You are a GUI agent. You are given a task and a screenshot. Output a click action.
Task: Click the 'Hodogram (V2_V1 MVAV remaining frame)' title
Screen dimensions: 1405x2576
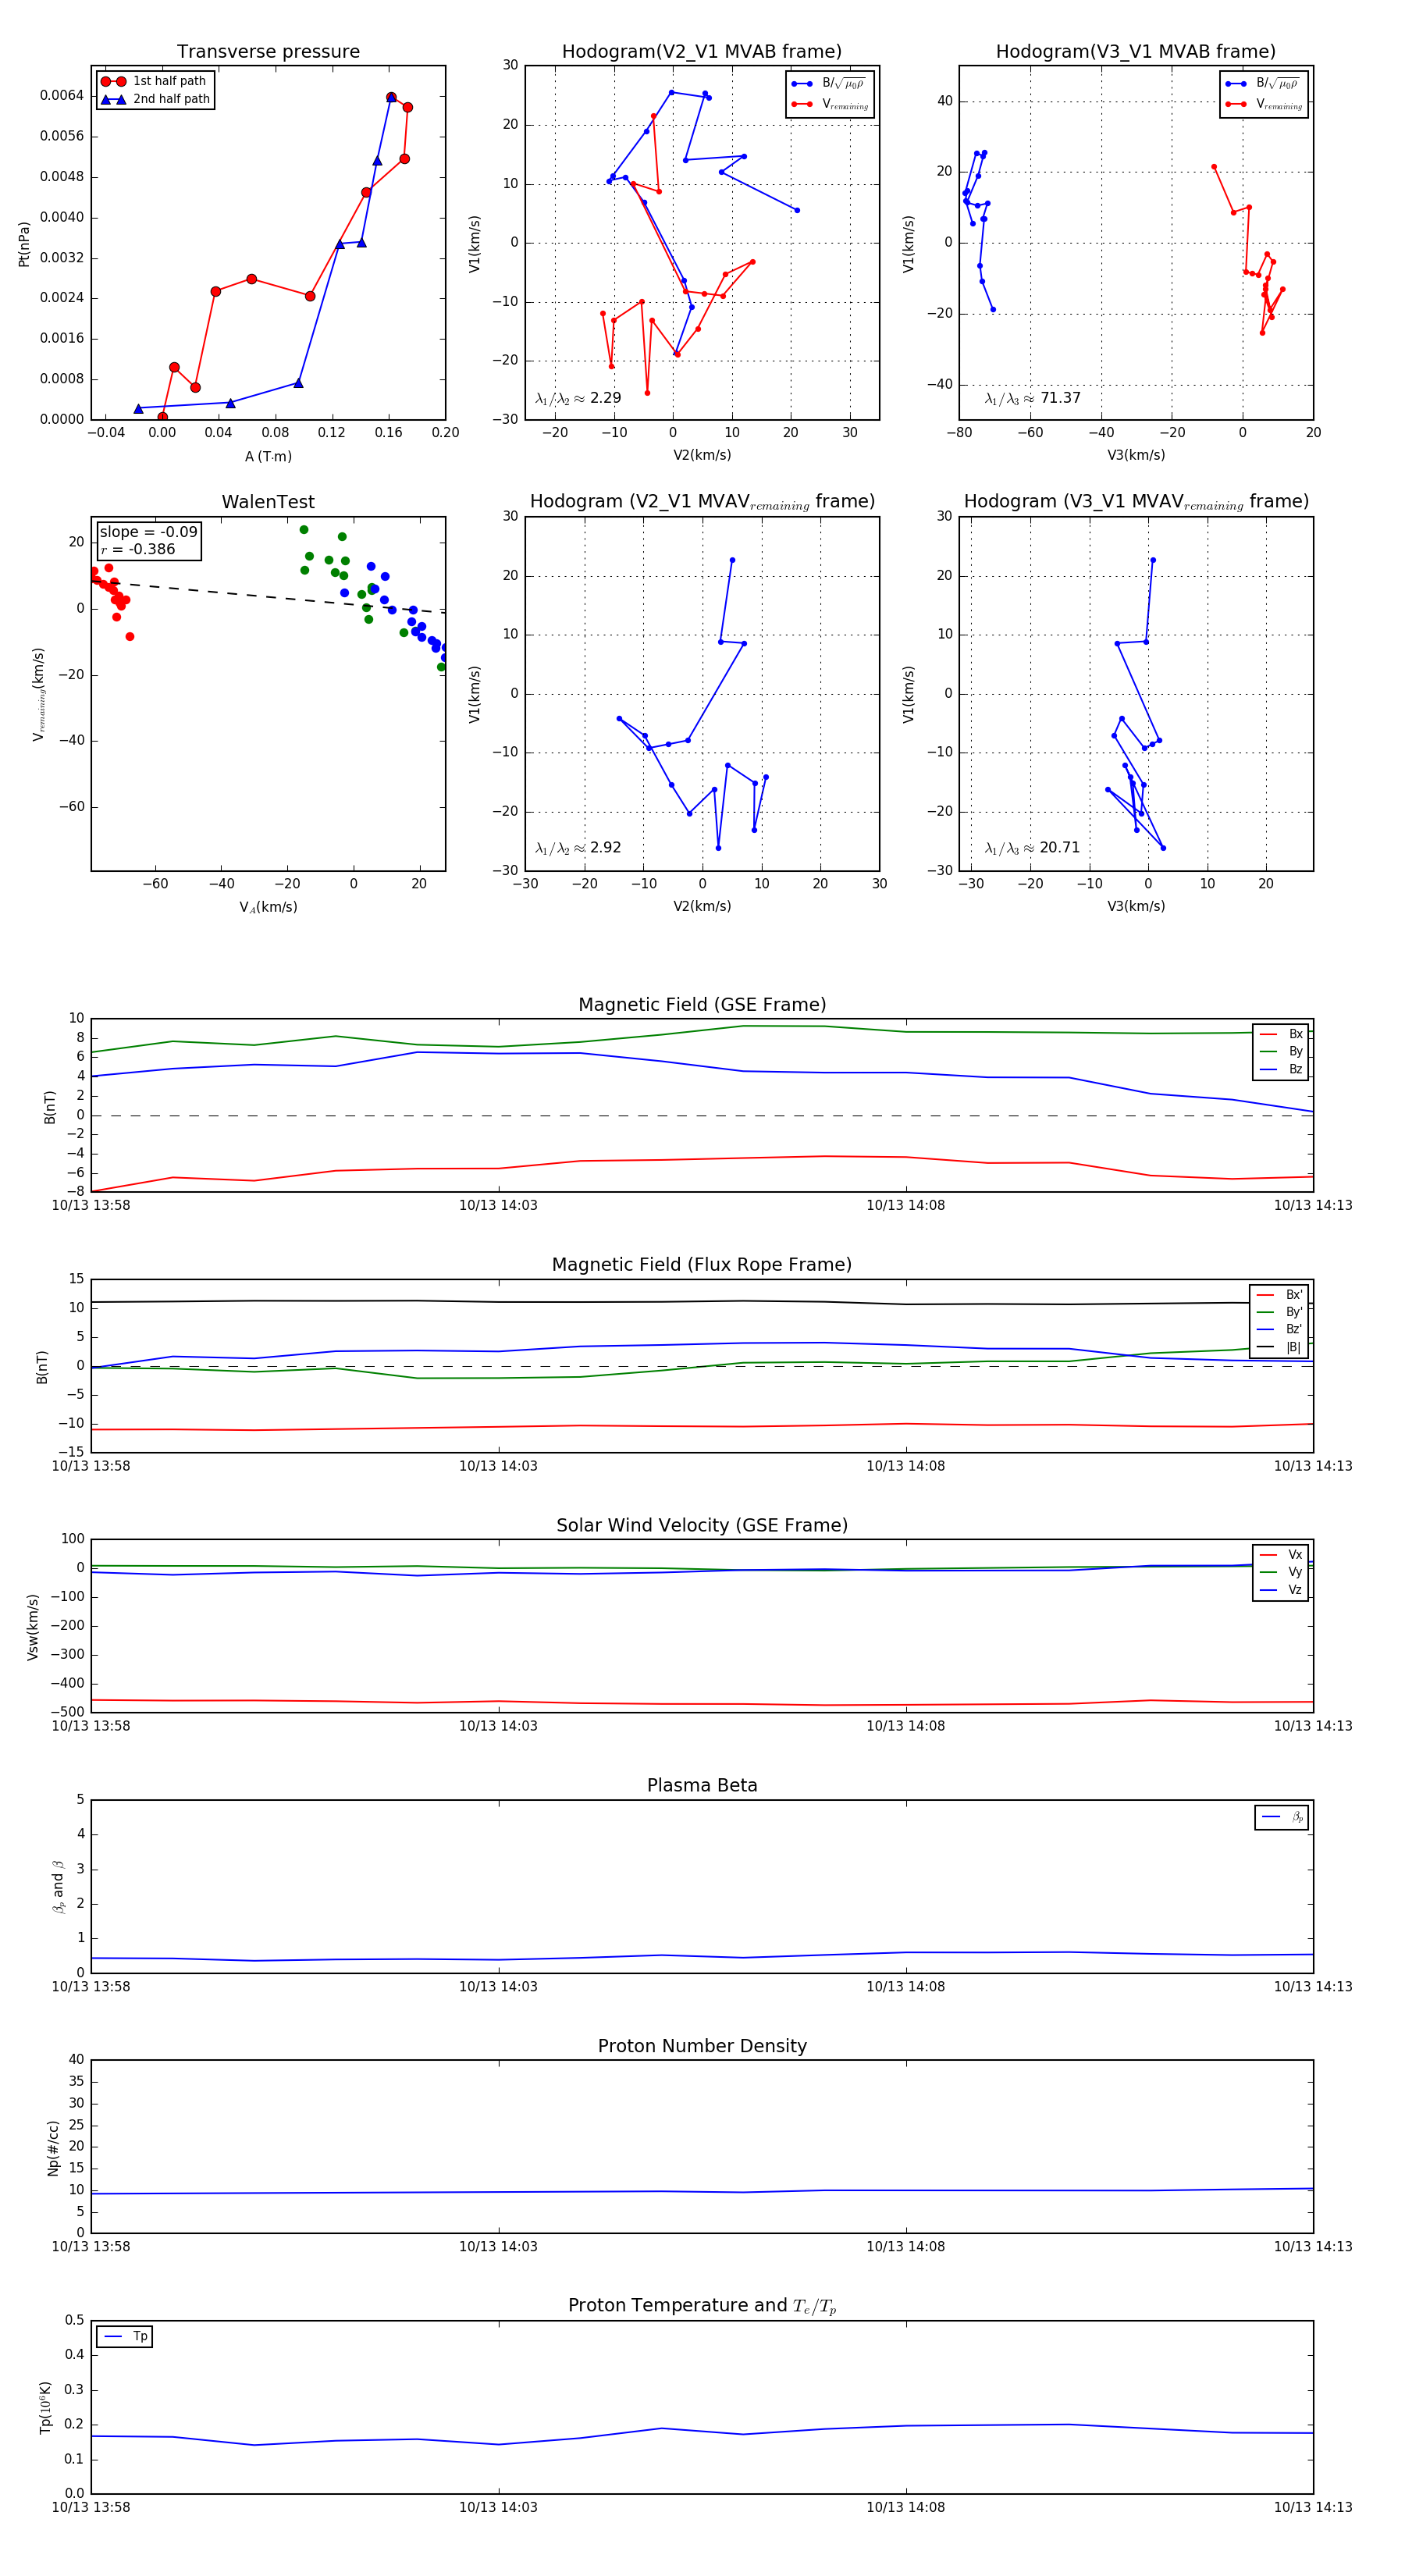click(x=702, y=502)
